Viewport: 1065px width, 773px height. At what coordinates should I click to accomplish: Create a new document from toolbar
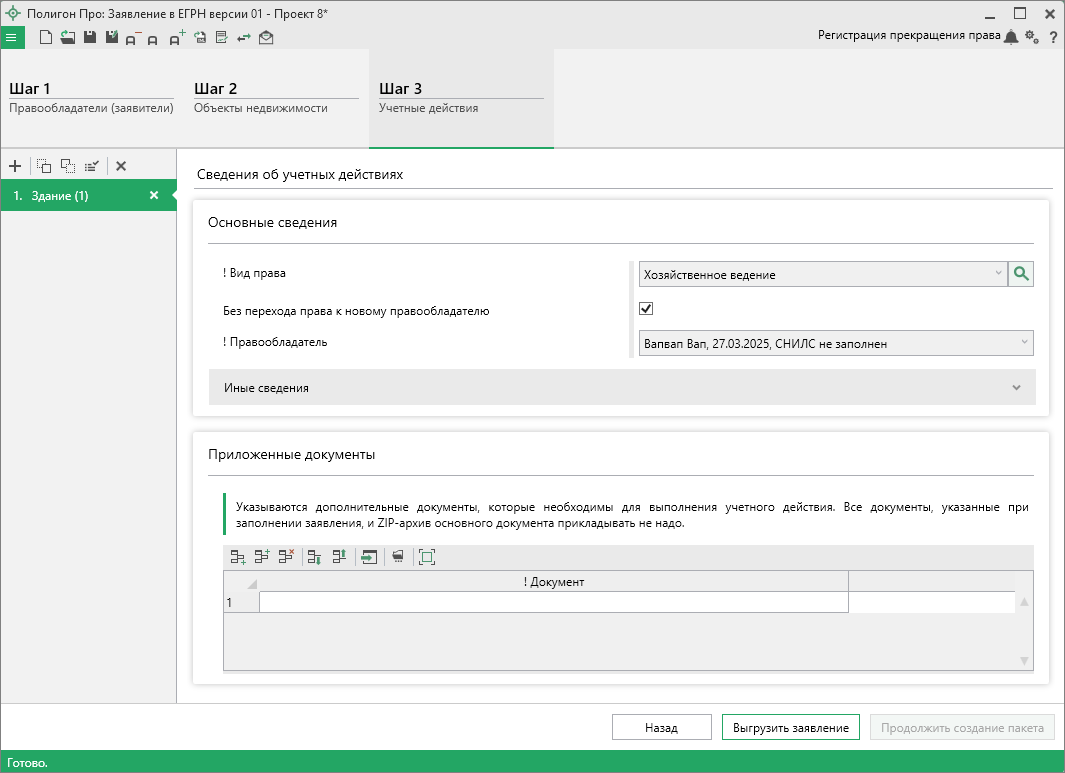[x=46, y=37]
